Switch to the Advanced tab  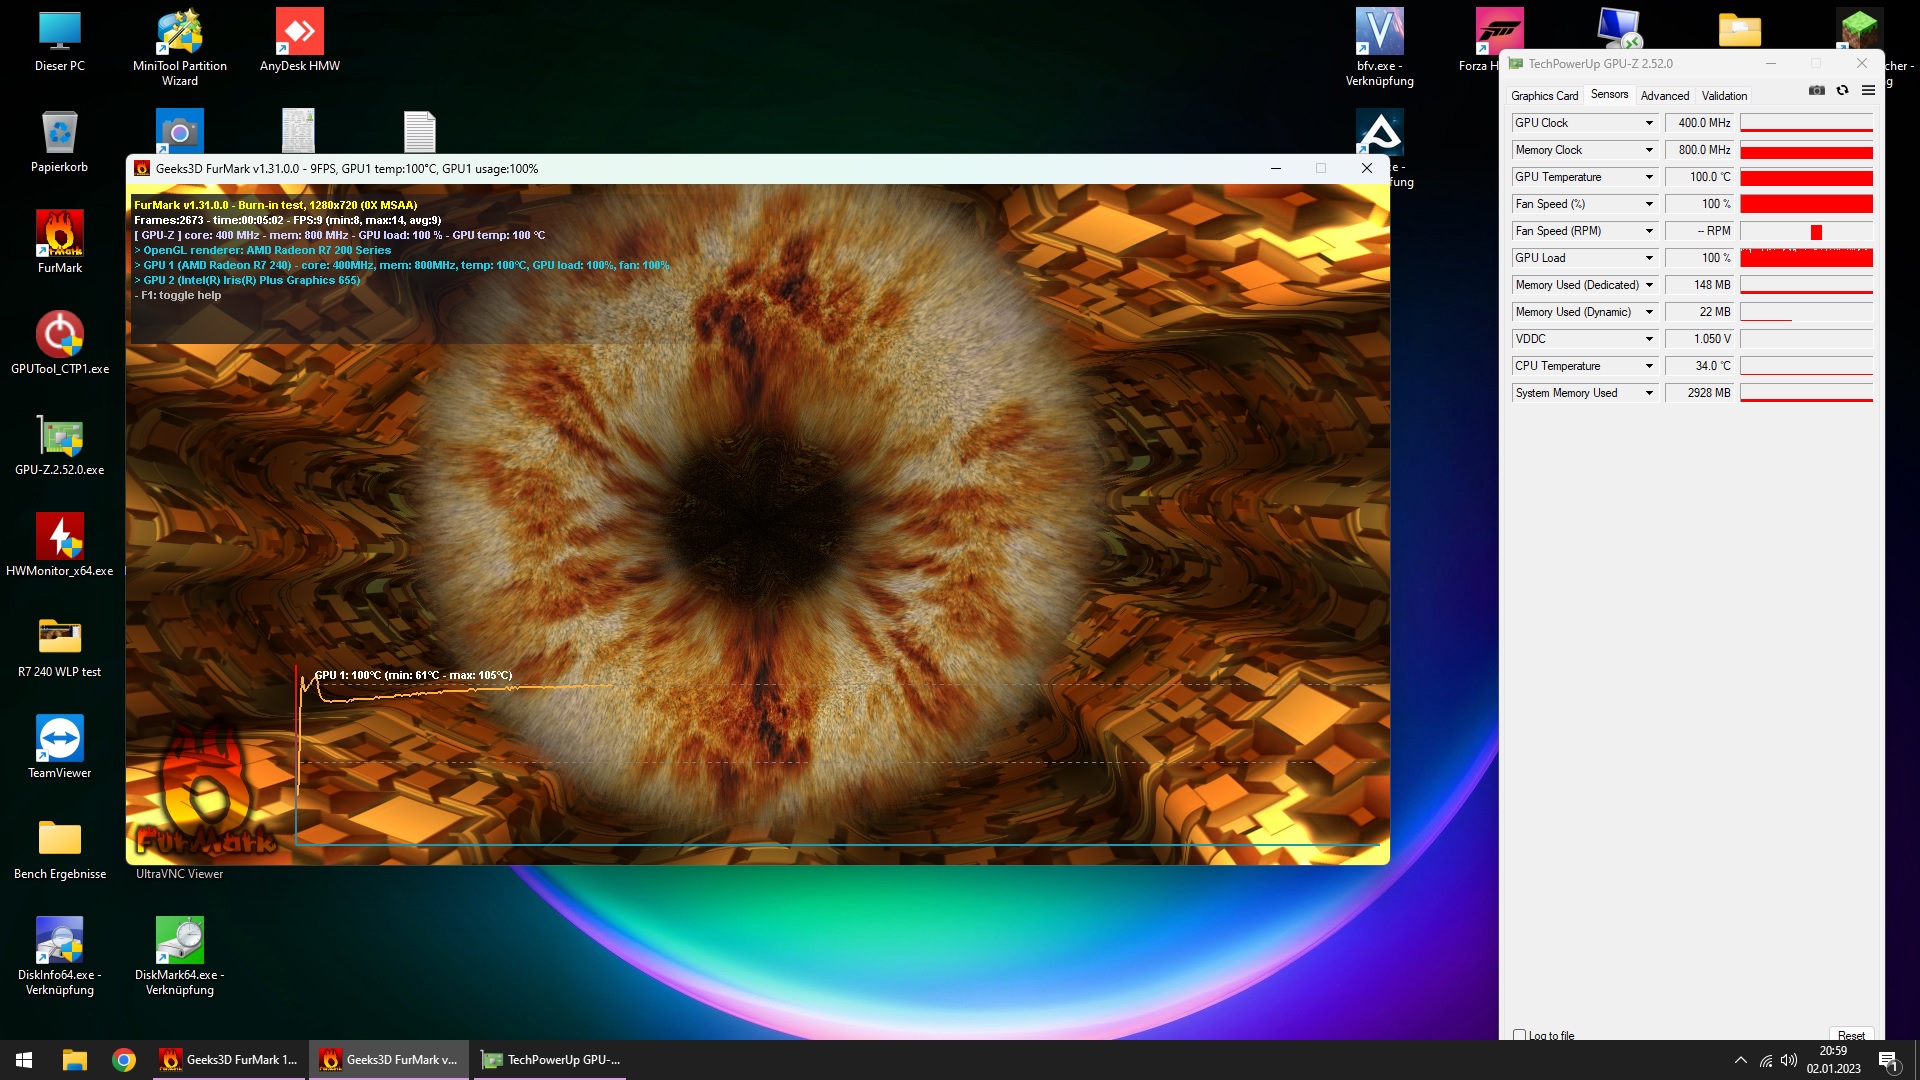click(x=1664, y=96)
